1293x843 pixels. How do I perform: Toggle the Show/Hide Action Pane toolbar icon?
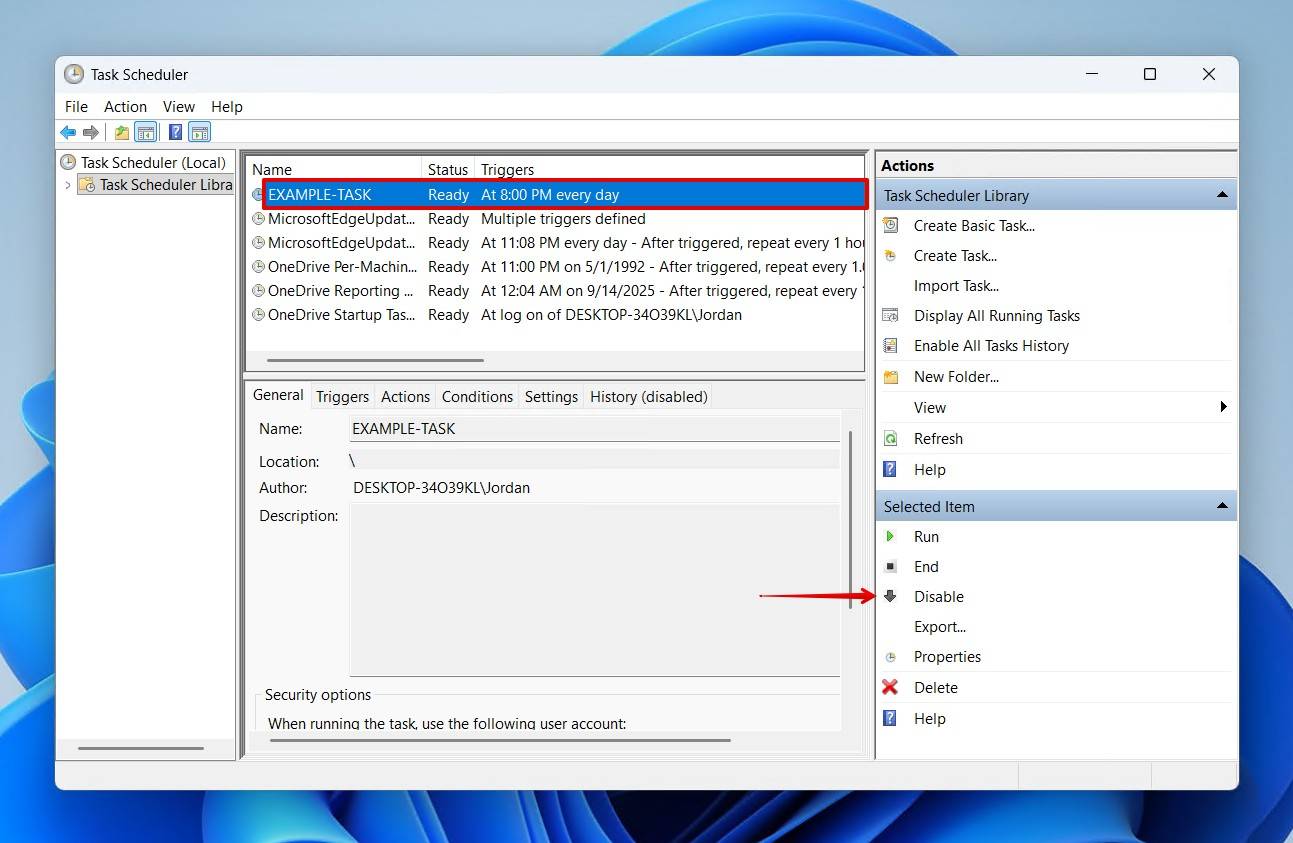pyautogui.click(x=199, y=131)
